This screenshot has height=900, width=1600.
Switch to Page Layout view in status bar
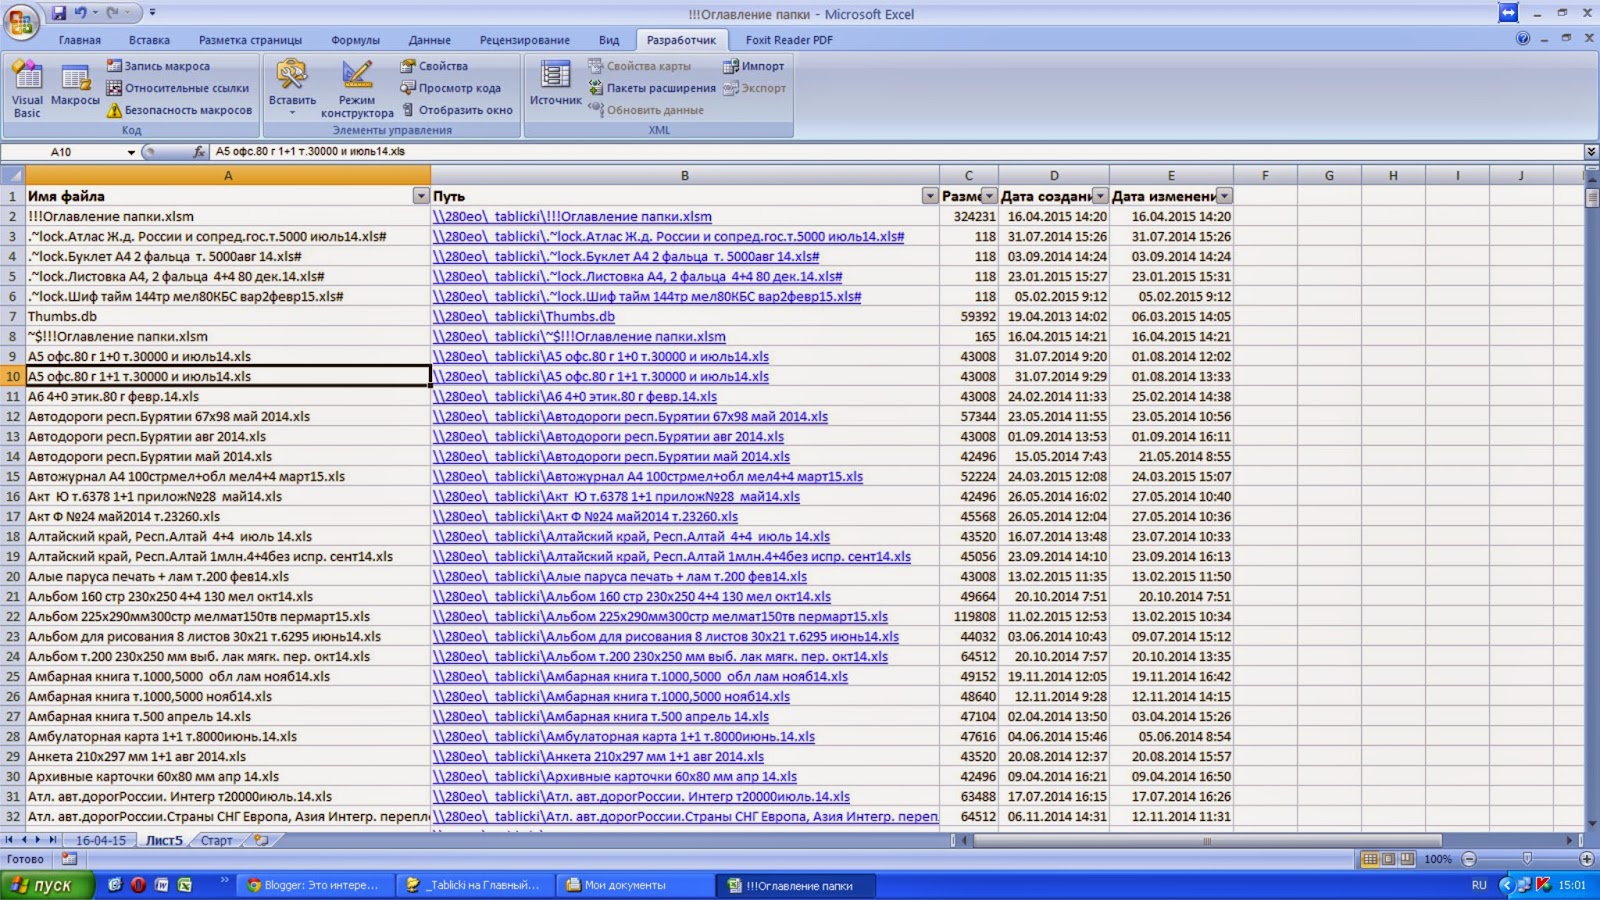click(1388, 859)
